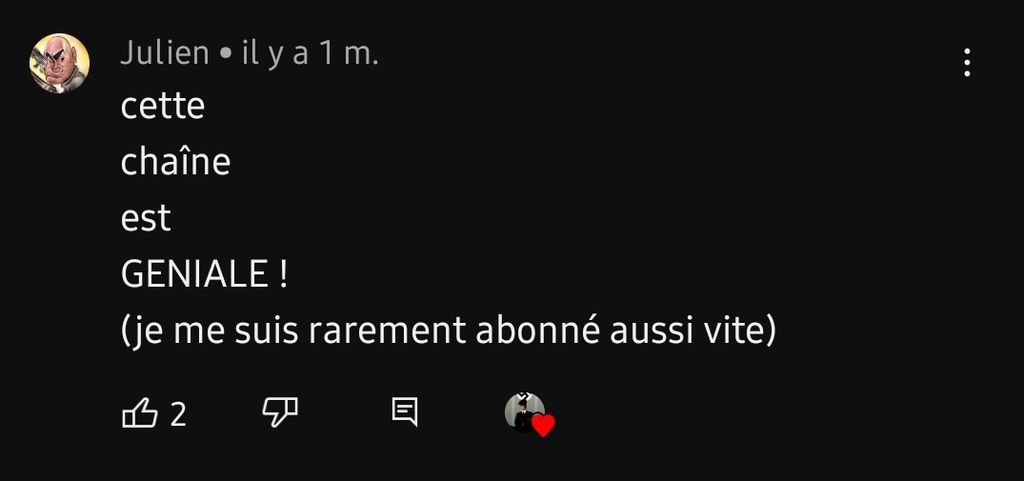Click the word 'rarement' in comment

tap(387, 331)
